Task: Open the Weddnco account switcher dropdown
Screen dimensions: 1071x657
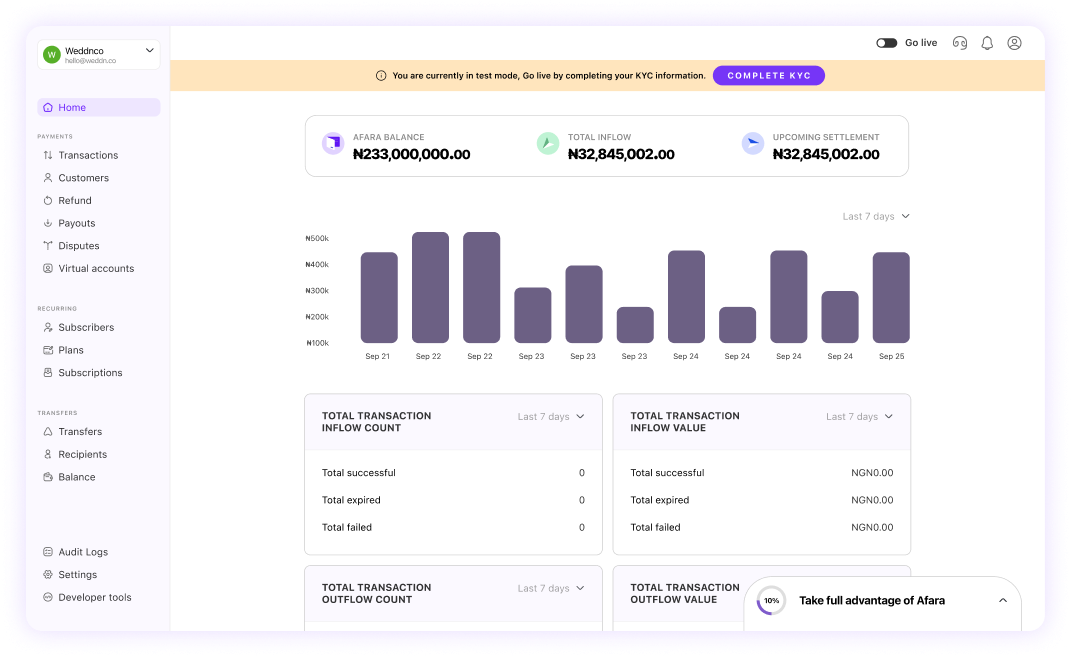Action: pos(149,50)
